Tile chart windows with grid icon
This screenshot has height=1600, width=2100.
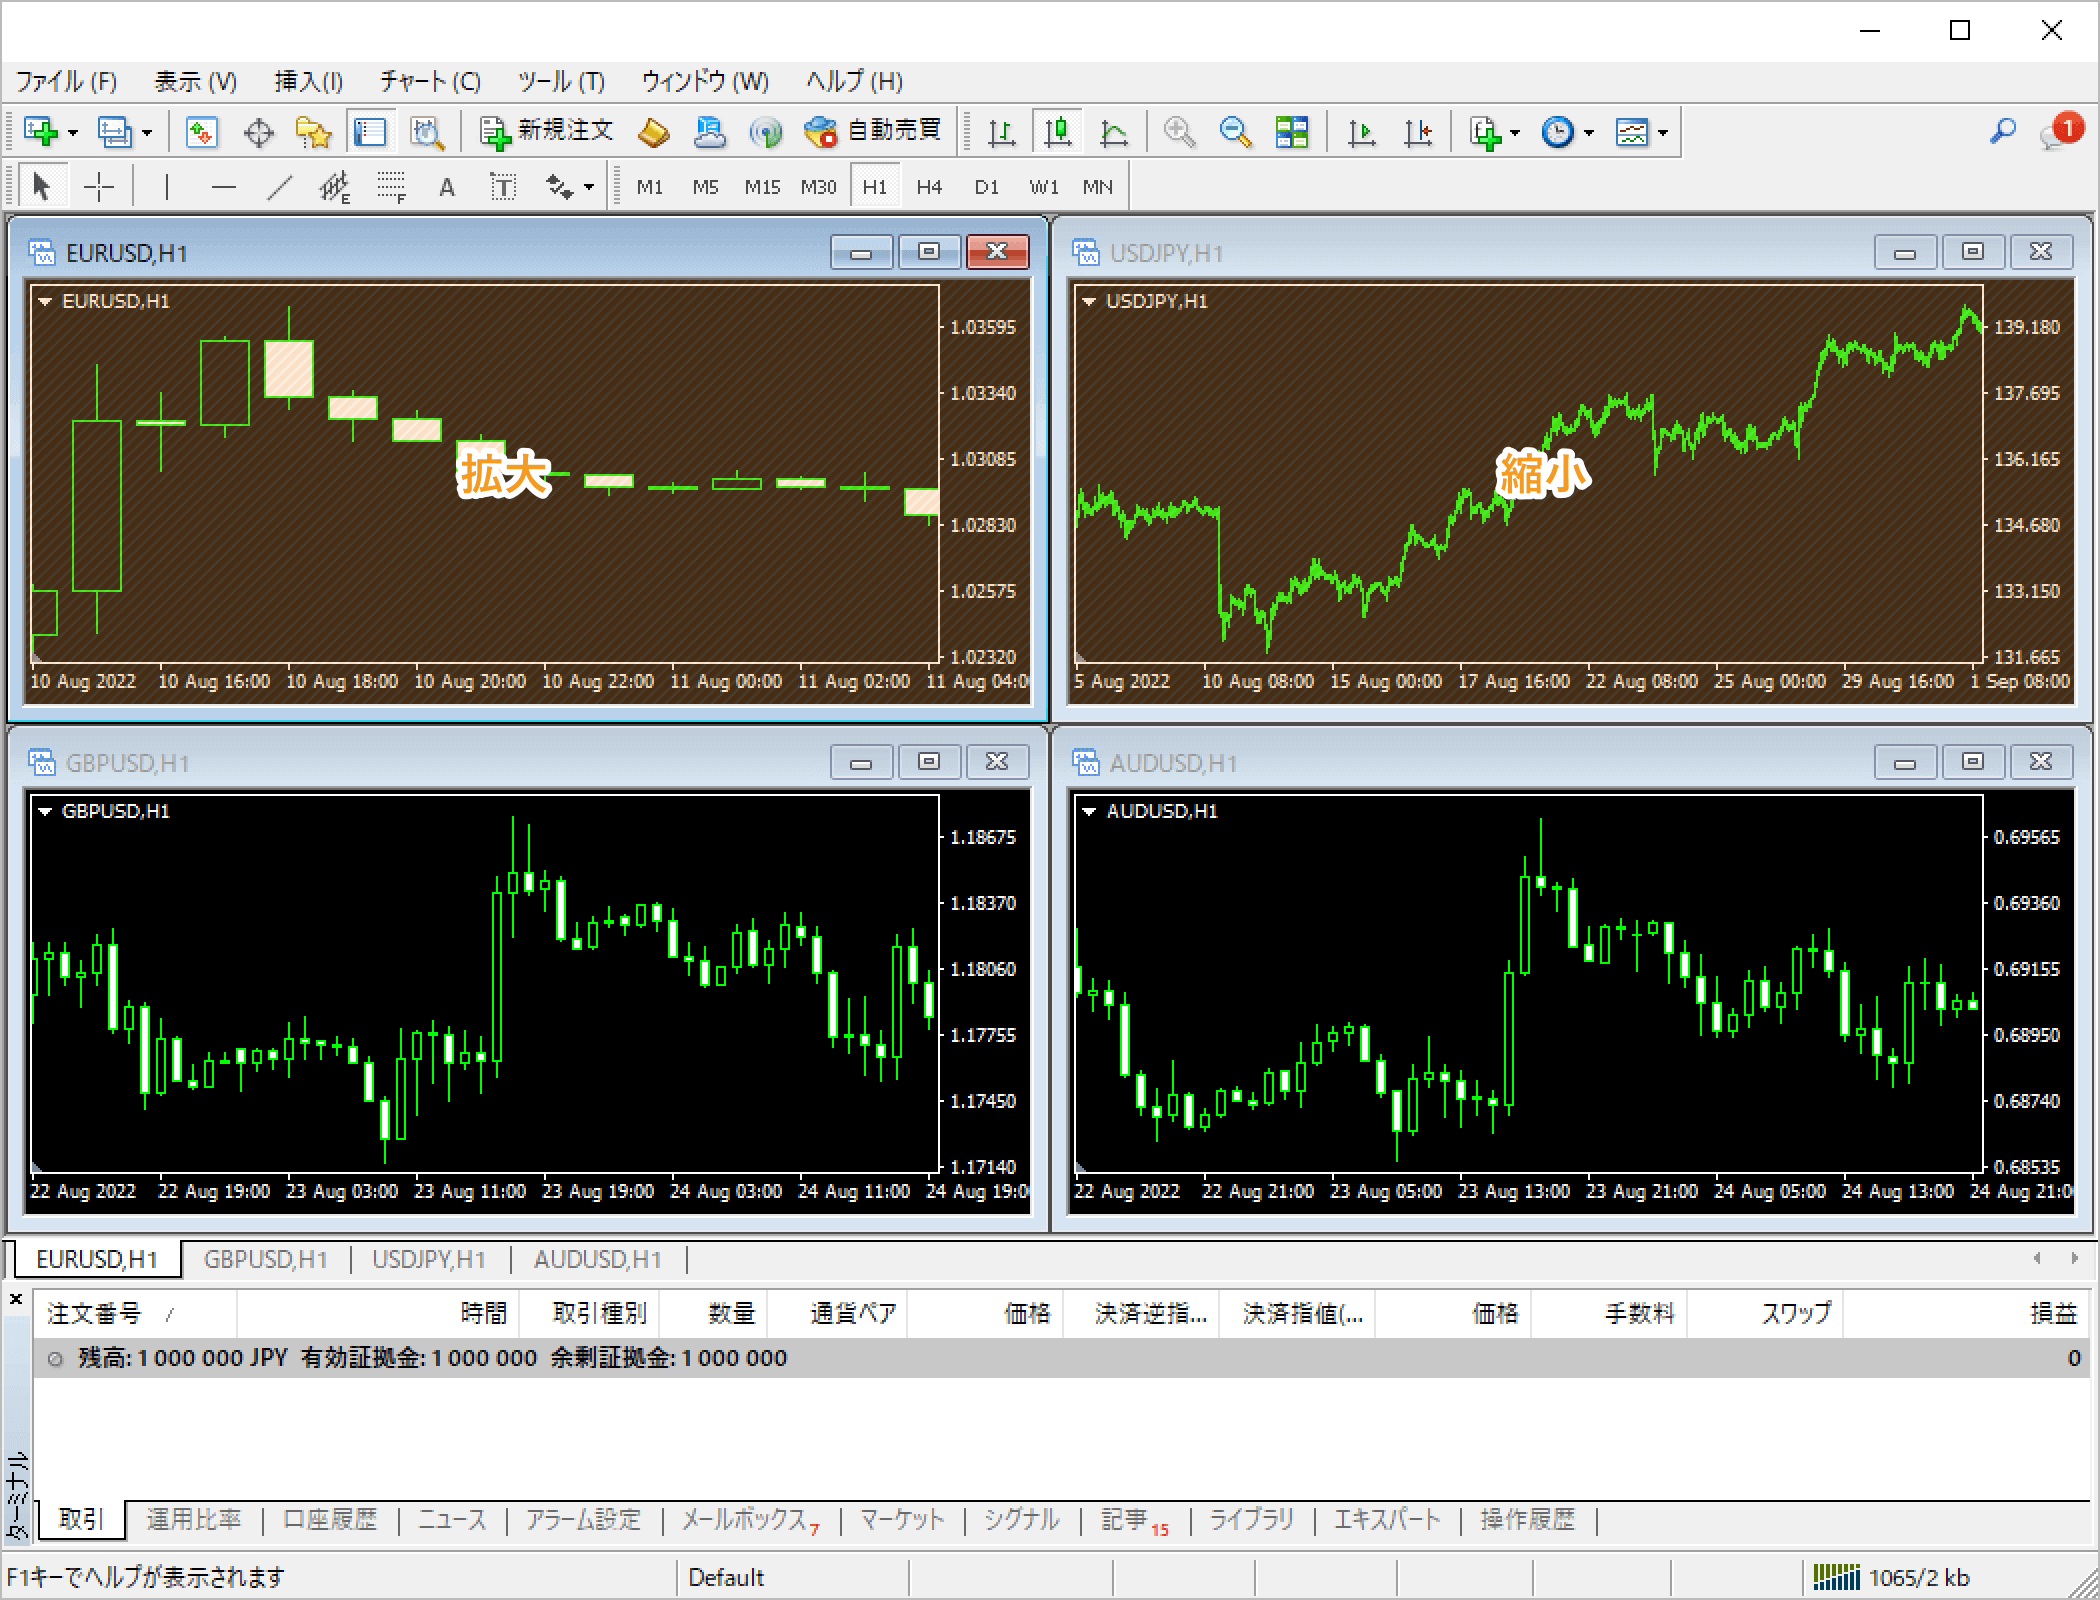pyautogui.click(x=1291, y=132)
